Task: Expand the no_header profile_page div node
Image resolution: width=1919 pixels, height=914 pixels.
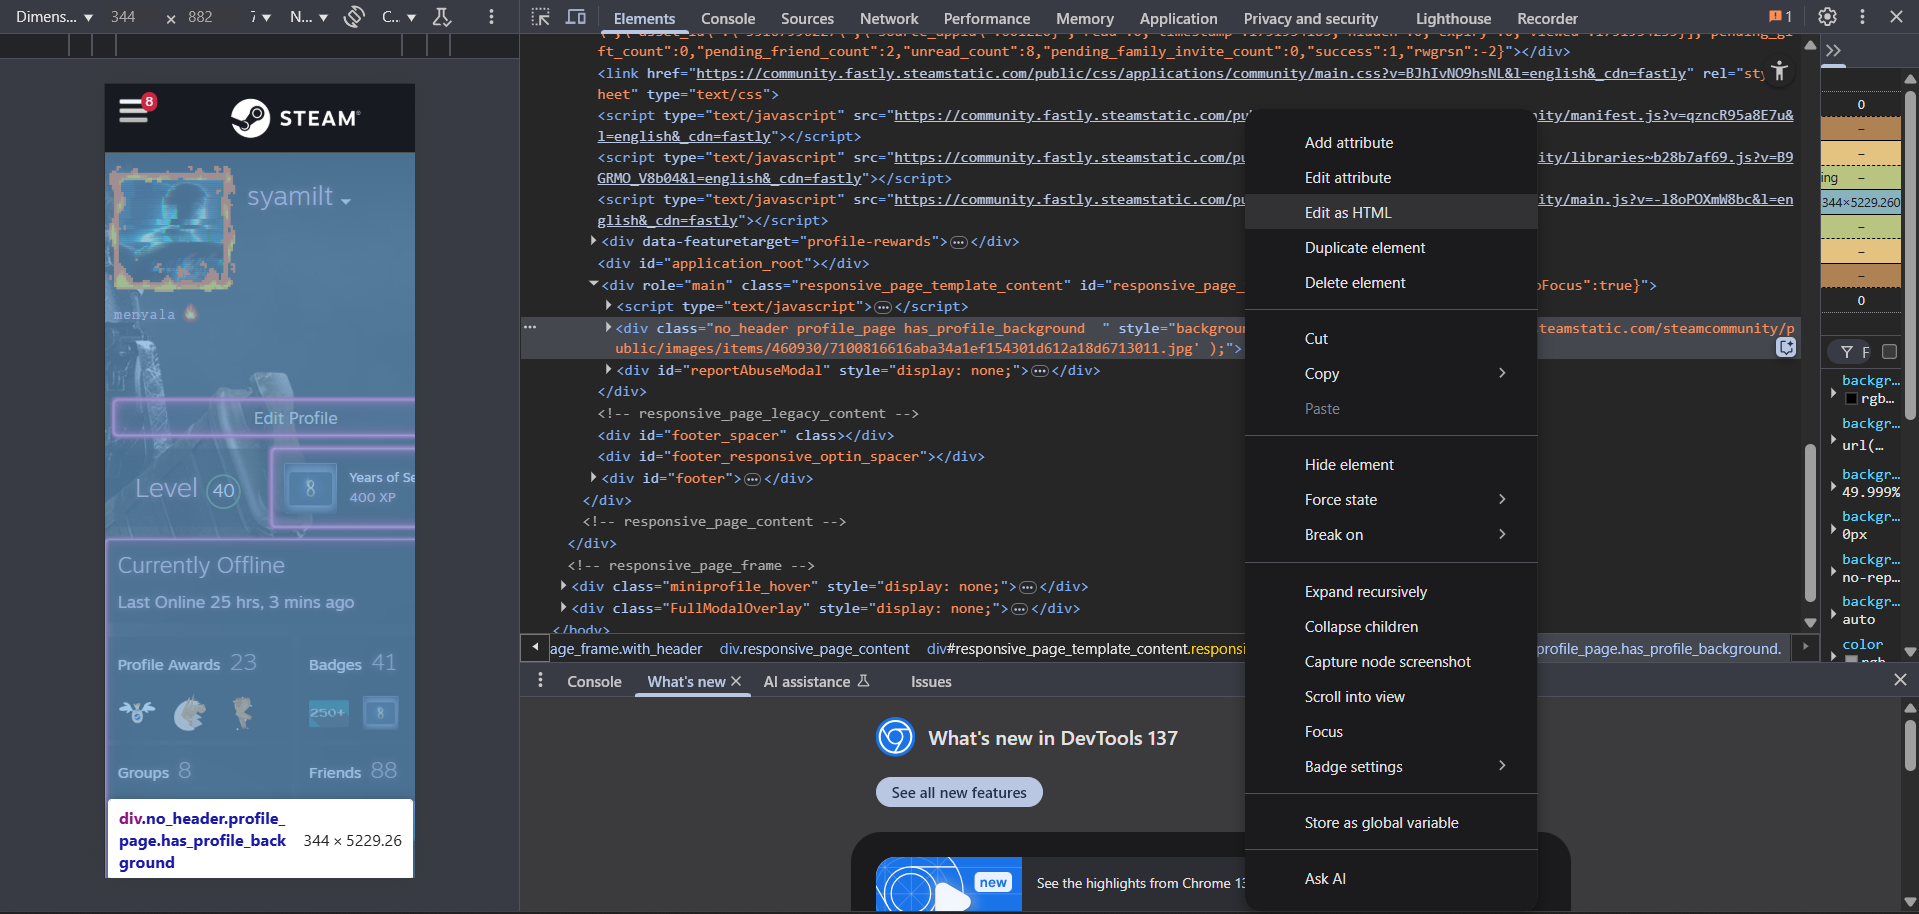Action: (x=608, y=328)
